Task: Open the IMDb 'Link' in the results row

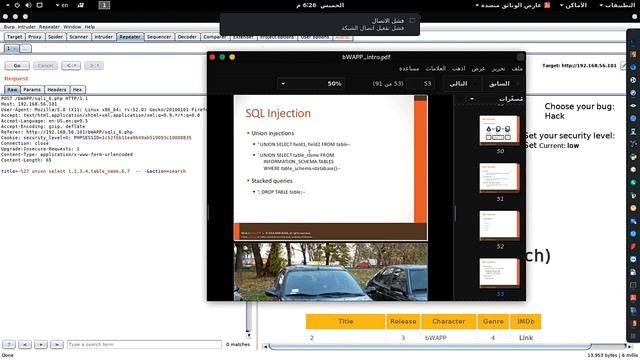Action: coord(526,338)
